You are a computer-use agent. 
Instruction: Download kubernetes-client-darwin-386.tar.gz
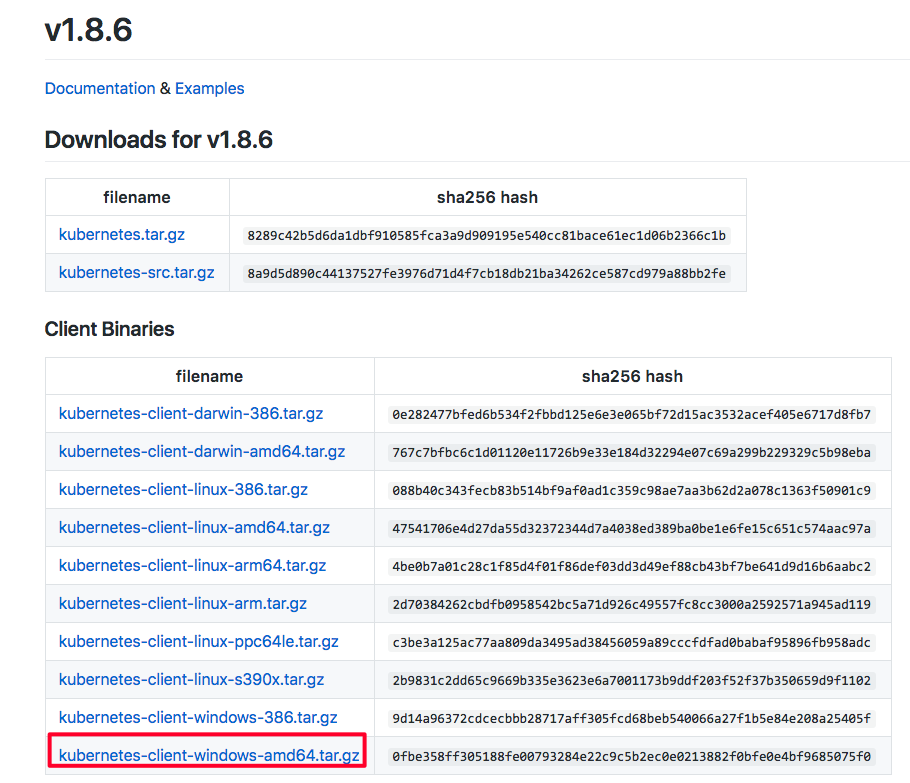[x=191, y=413]
